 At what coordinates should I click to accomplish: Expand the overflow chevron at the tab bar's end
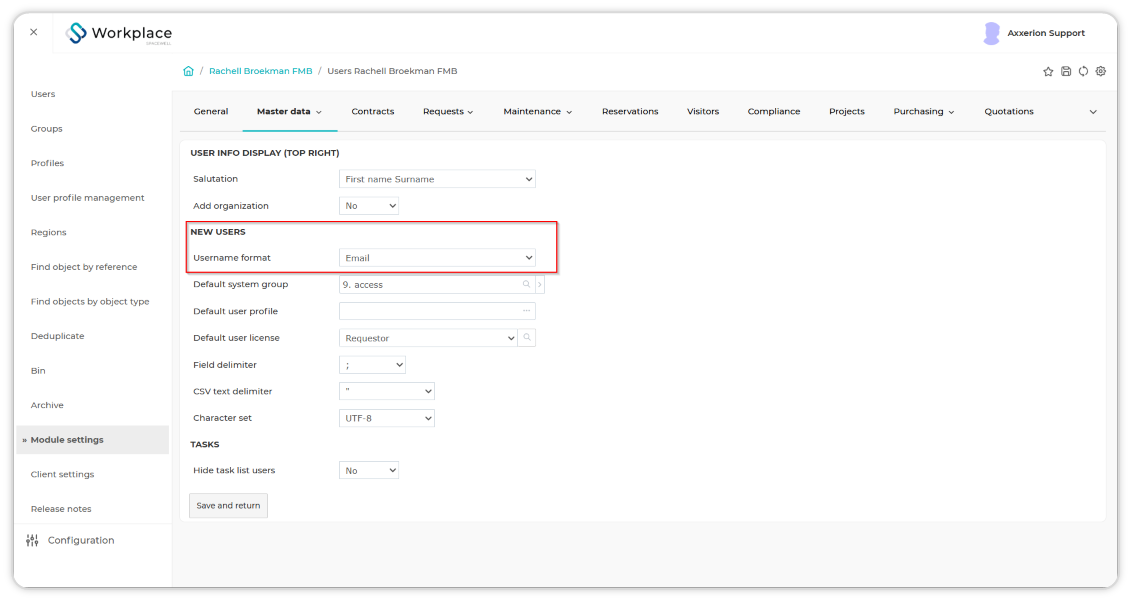pos(1093,112)
